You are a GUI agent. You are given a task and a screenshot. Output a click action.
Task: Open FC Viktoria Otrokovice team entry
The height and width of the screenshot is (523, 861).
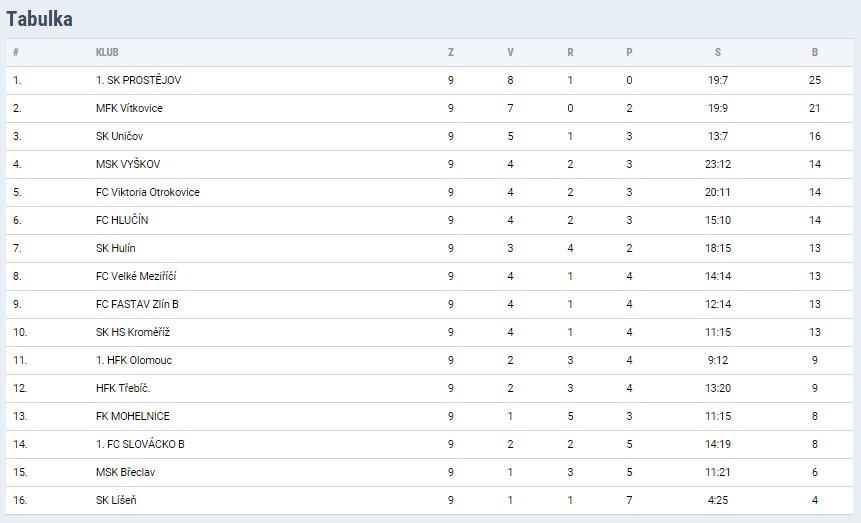point(147,192)
